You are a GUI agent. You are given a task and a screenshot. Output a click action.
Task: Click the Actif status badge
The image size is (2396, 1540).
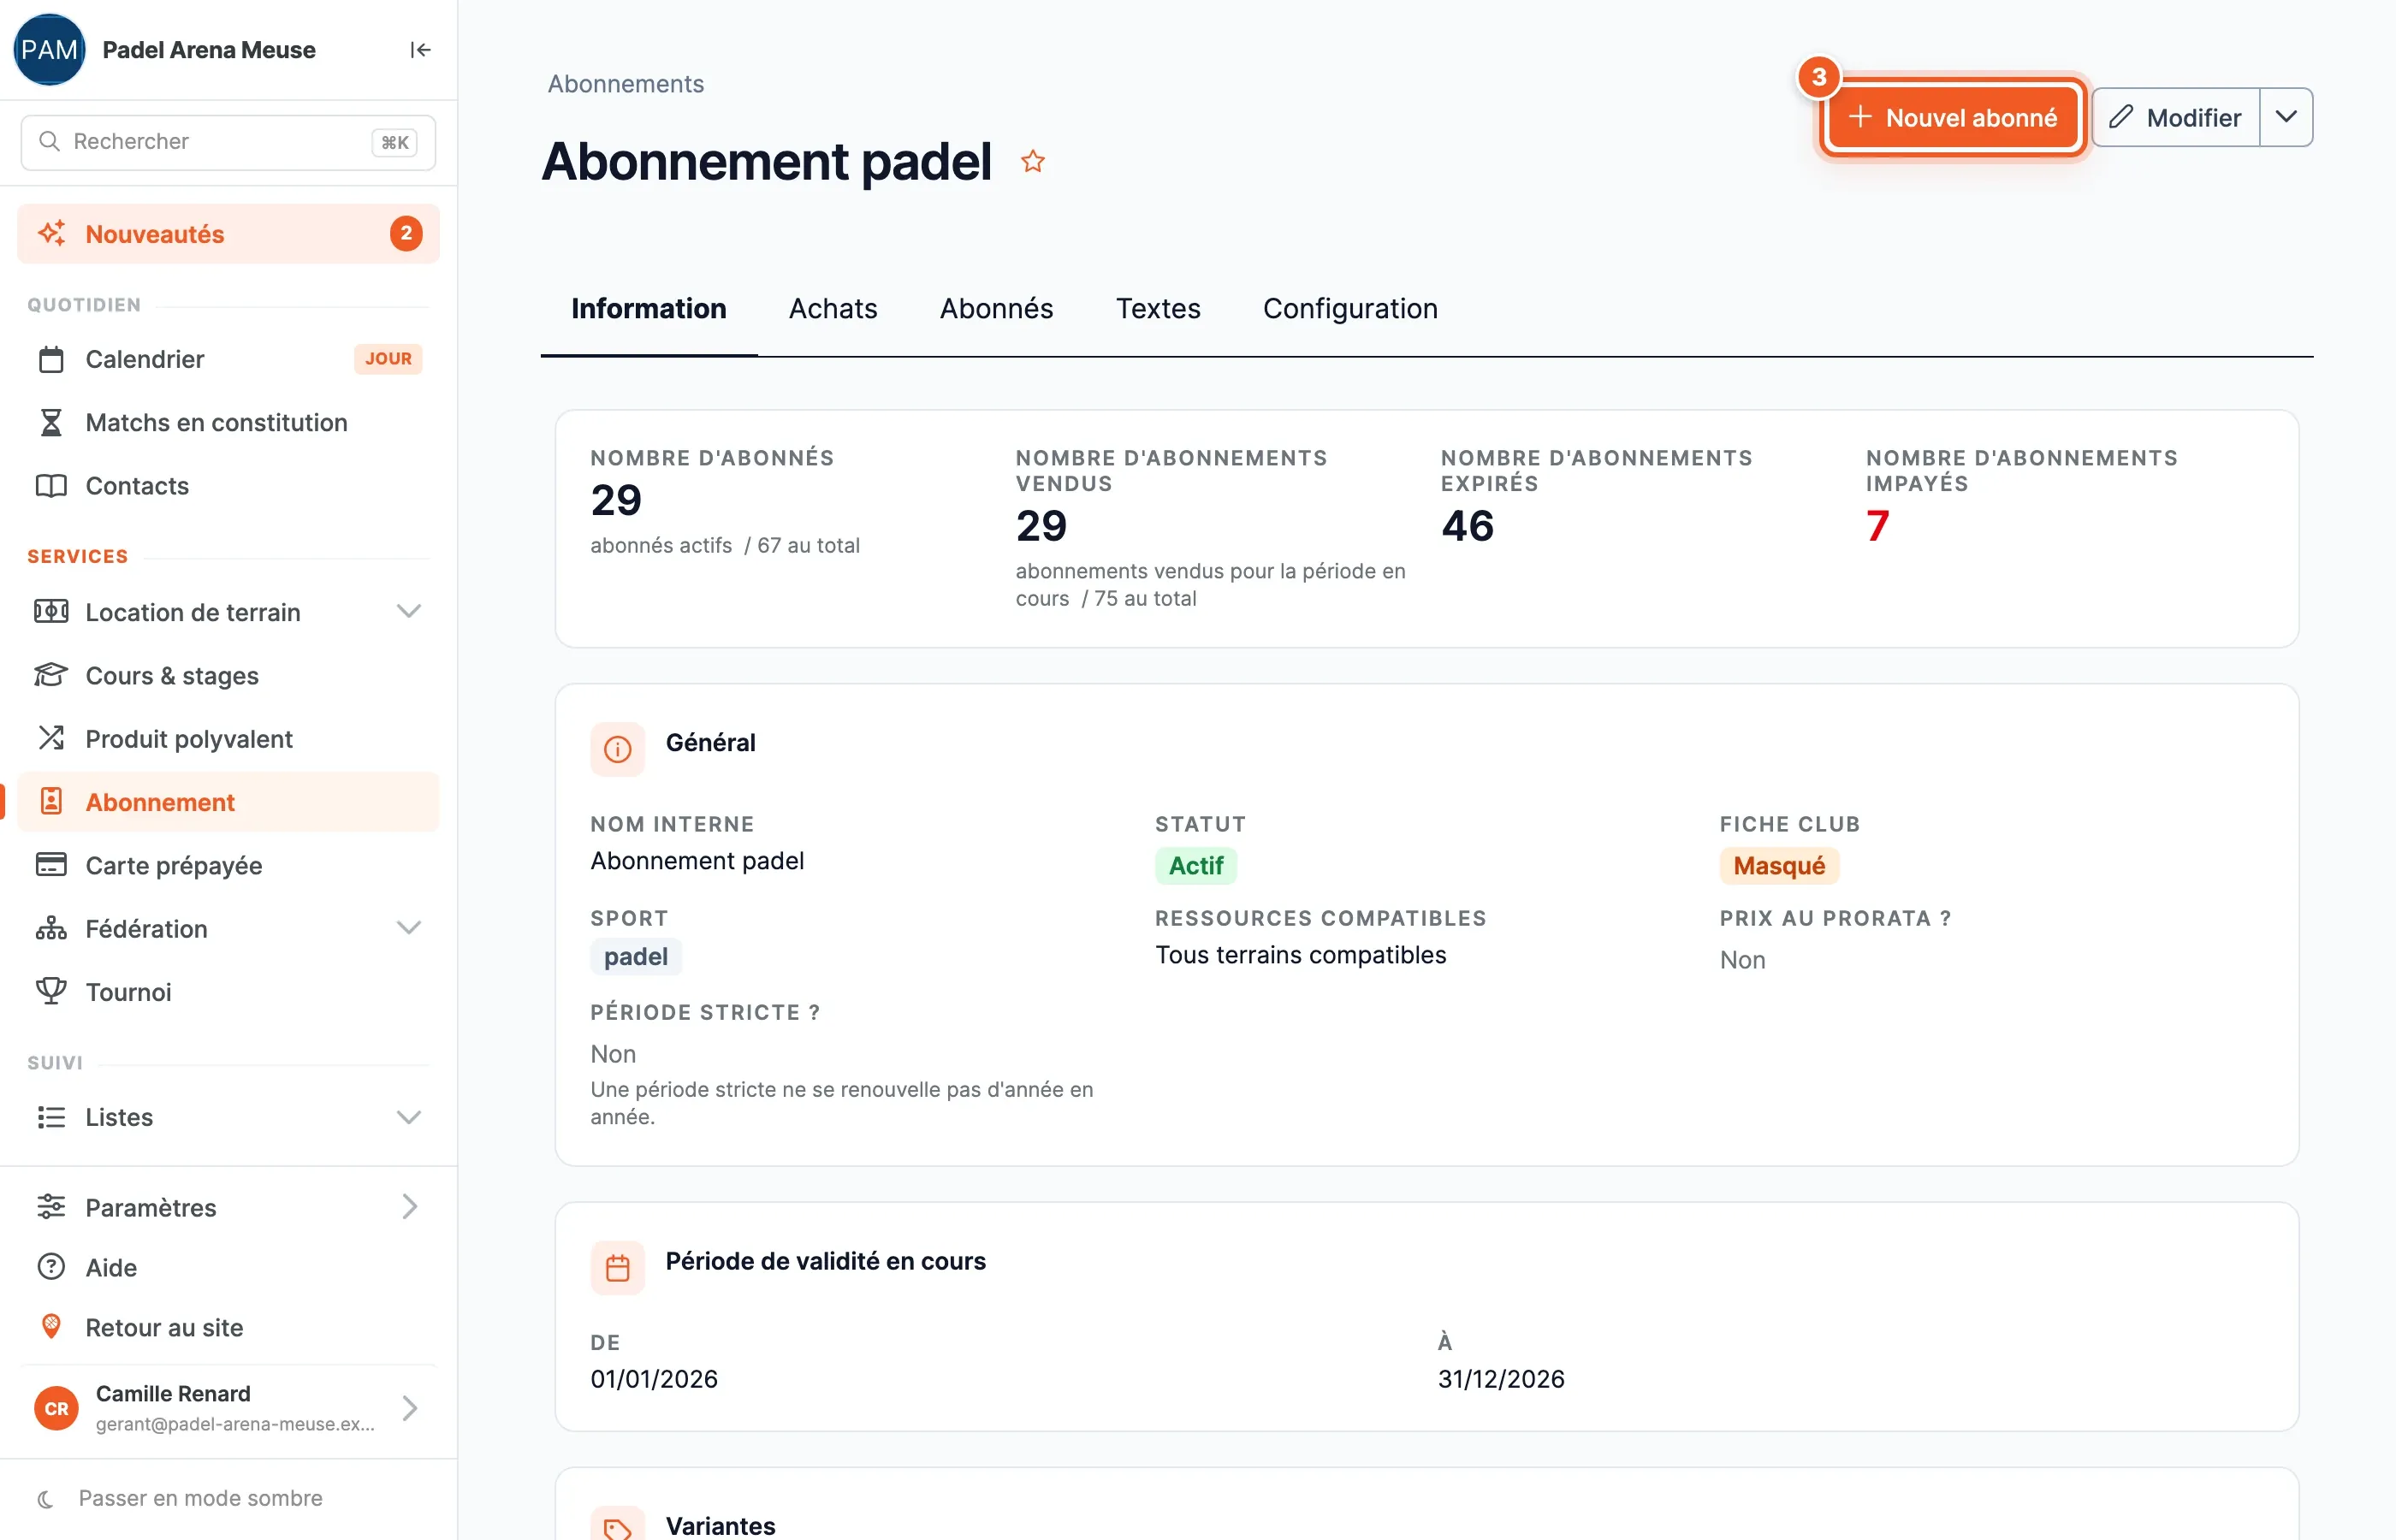pyautogui.click(x=1196, y=866)
